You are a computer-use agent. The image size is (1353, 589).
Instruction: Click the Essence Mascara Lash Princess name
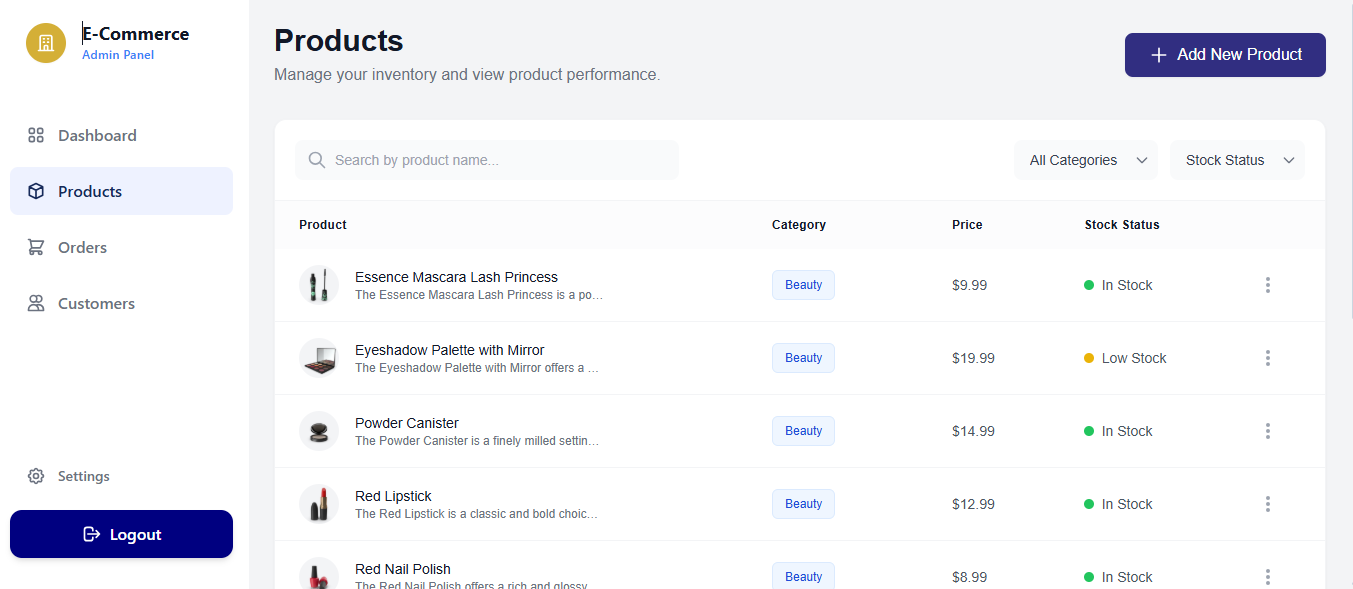(456, 277)
